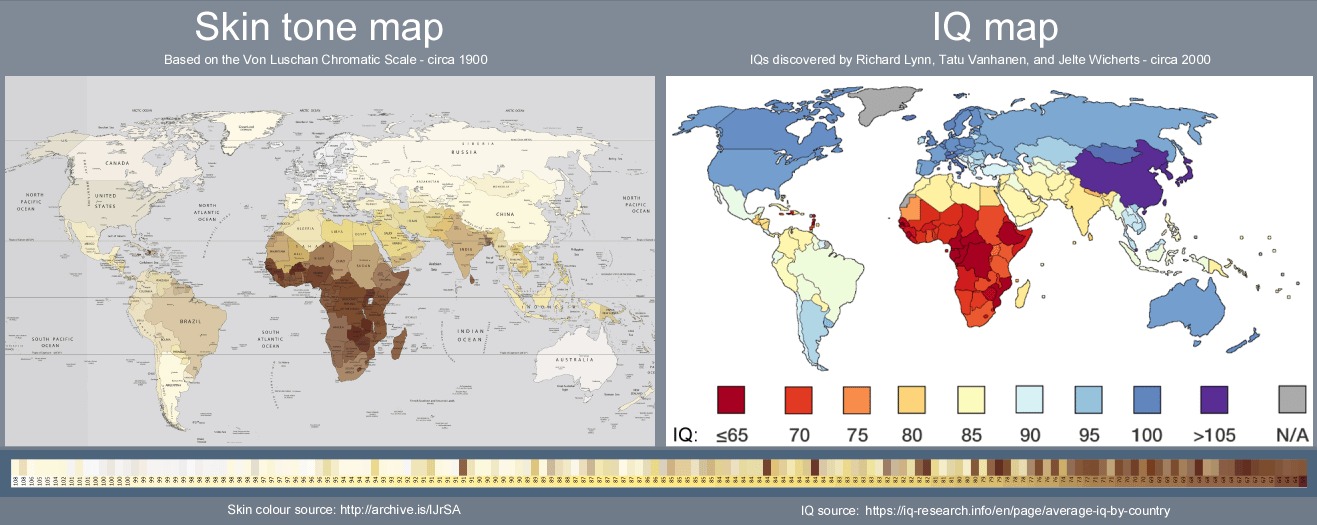Select the red 70 legend swatch
1317x525 pixels.
[798, 399]
